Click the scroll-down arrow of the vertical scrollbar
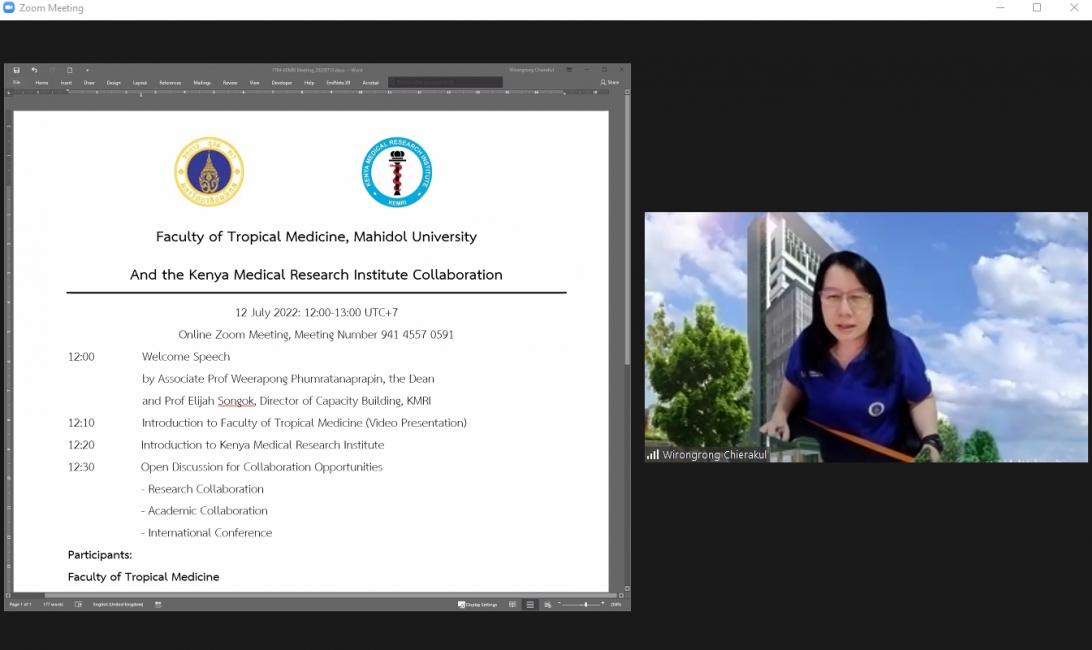The height and width of the screenshot is (650, 1092). point(627,589)
